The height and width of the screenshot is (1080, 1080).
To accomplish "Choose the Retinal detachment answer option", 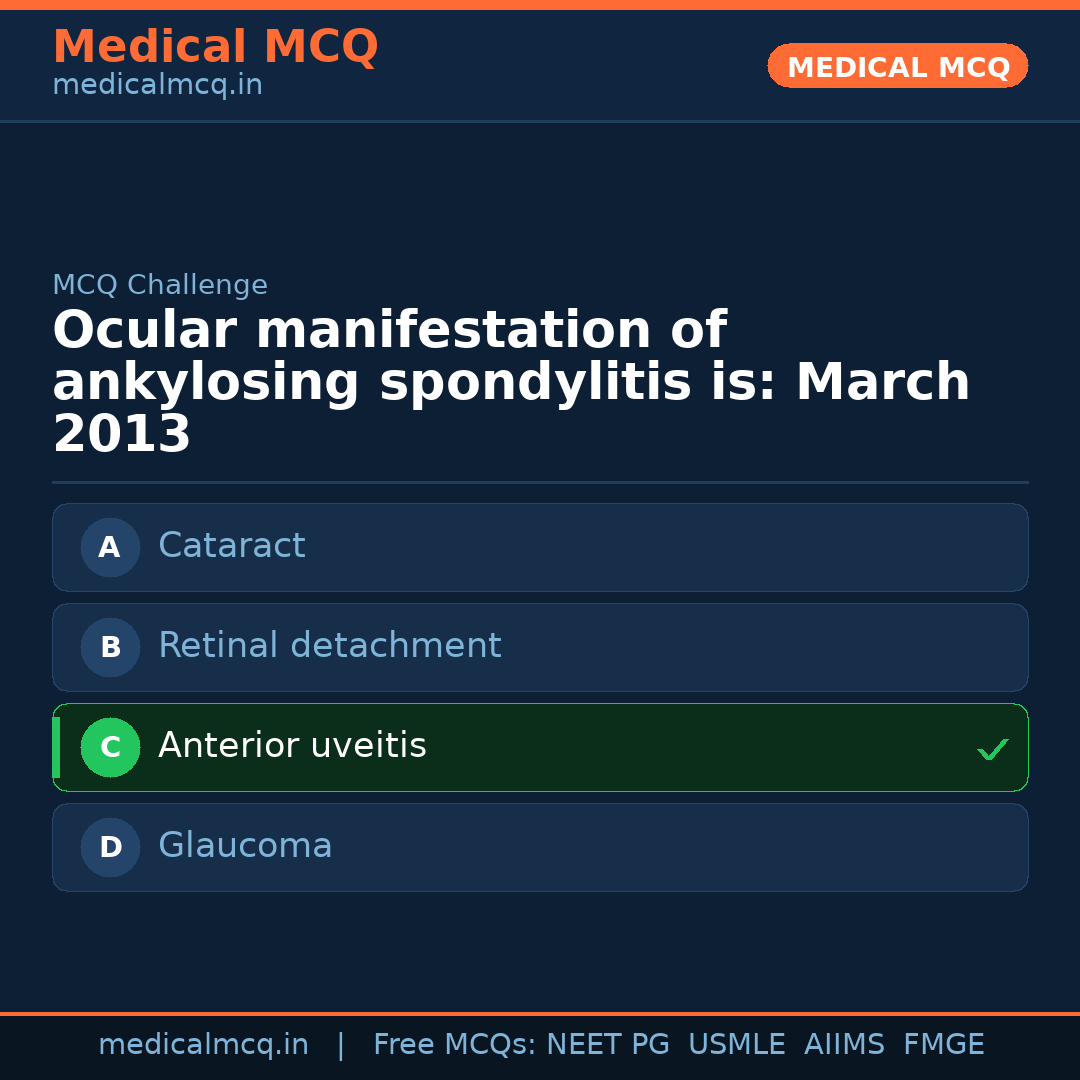I will click(540, 647).
